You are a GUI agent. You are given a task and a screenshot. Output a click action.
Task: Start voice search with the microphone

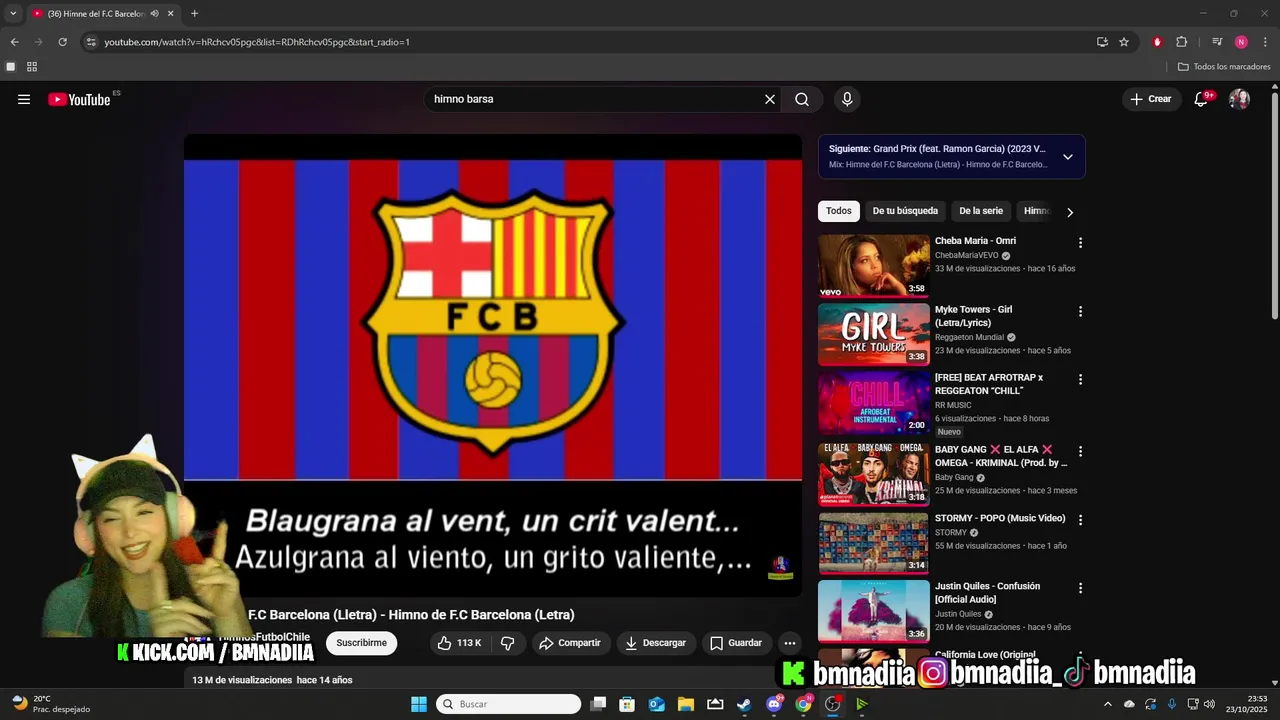pyautogui.click(x=847, y=99)
